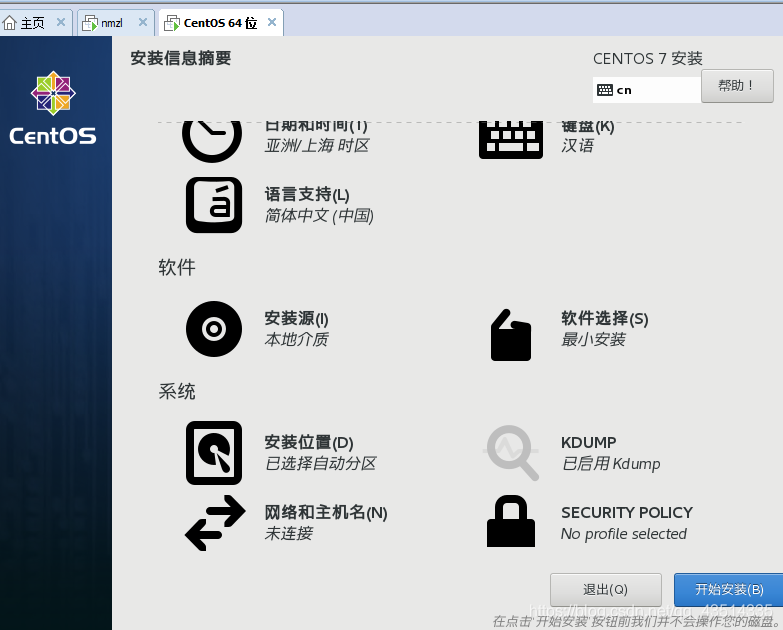Click the 汉语 keyboard value

[578, 146]
